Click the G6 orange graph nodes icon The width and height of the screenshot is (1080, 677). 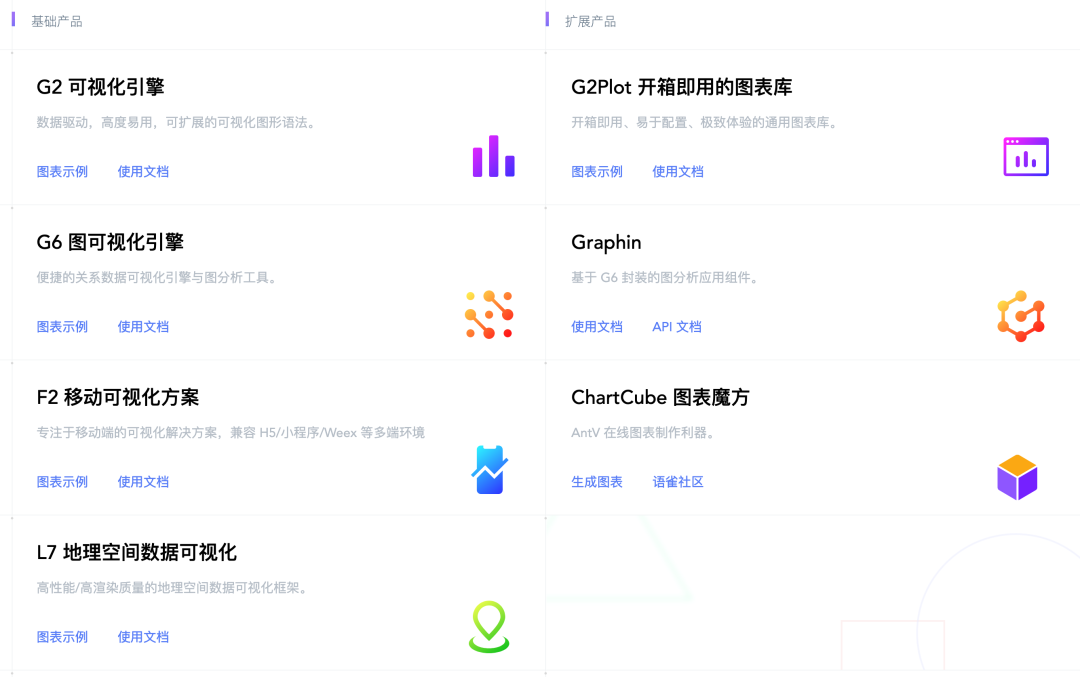click(489, 315)
